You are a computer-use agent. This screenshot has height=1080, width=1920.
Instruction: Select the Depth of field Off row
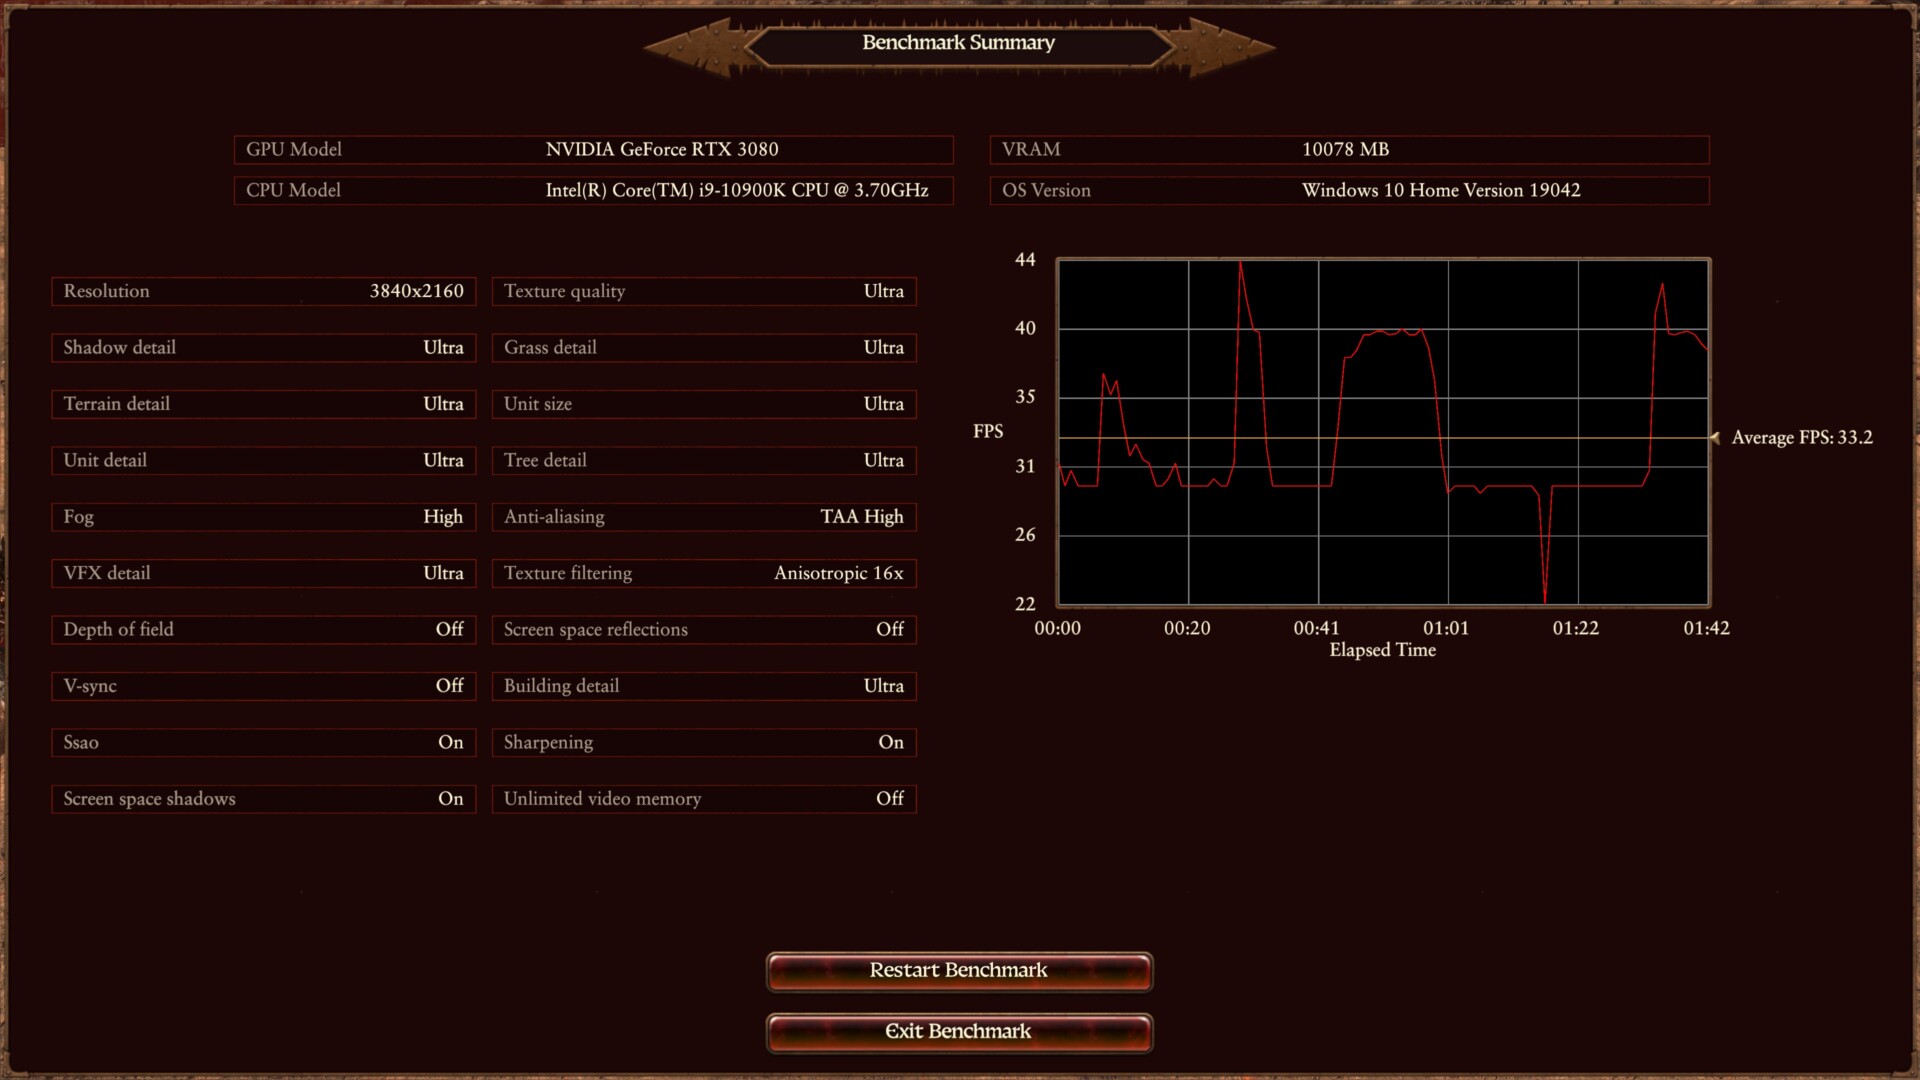[263, 629]
